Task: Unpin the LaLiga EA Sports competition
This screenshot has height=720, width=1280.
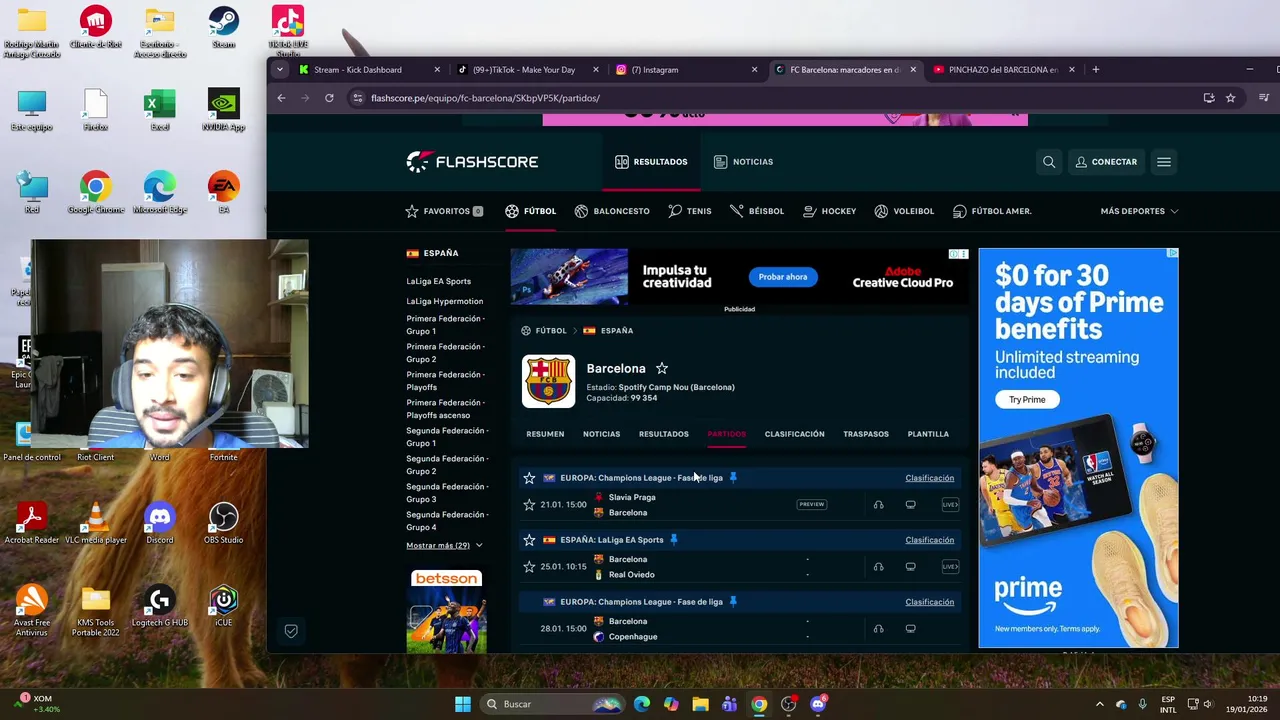Action: 674,540
